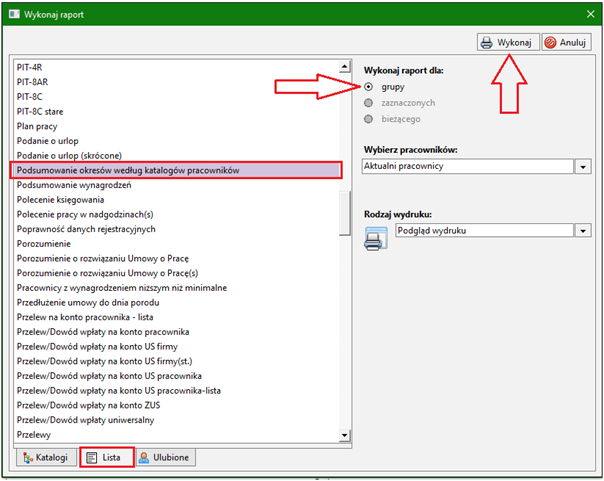This screenshot has width=604, height=481.
Task: Choose the bieżącego radio option
Action: pyautogui.click(x=369, y=119)
